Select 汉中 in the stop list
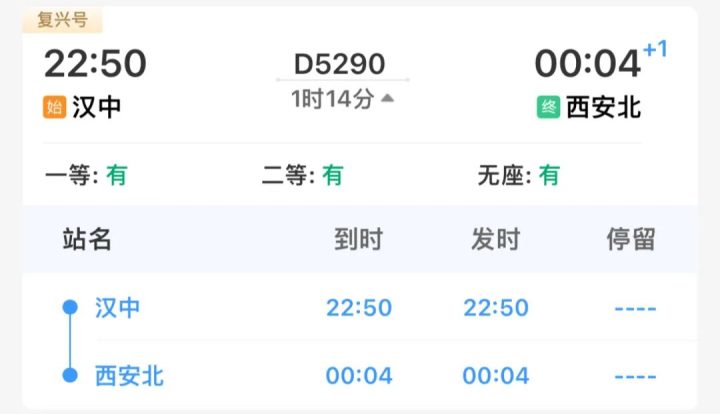The height and width of the screenshot is (414, 720). (x=118, y=307)
